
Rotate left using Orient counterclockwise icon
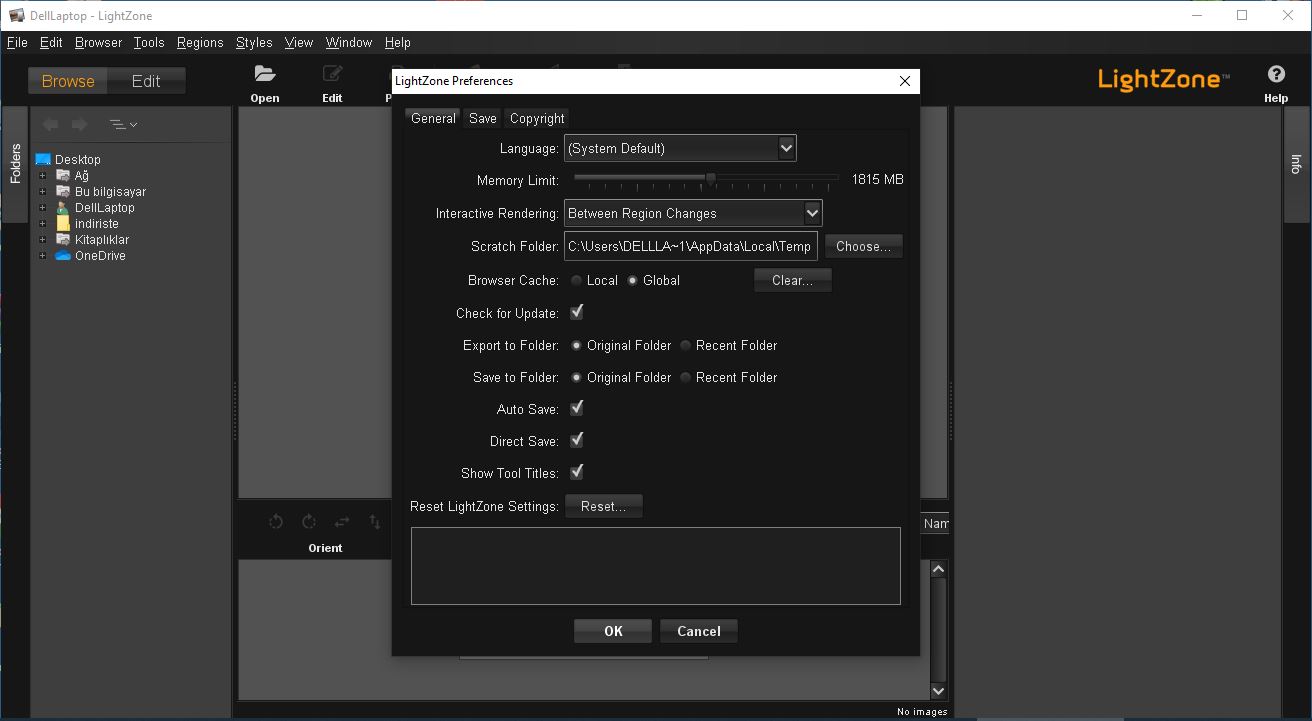pos(276,521)
